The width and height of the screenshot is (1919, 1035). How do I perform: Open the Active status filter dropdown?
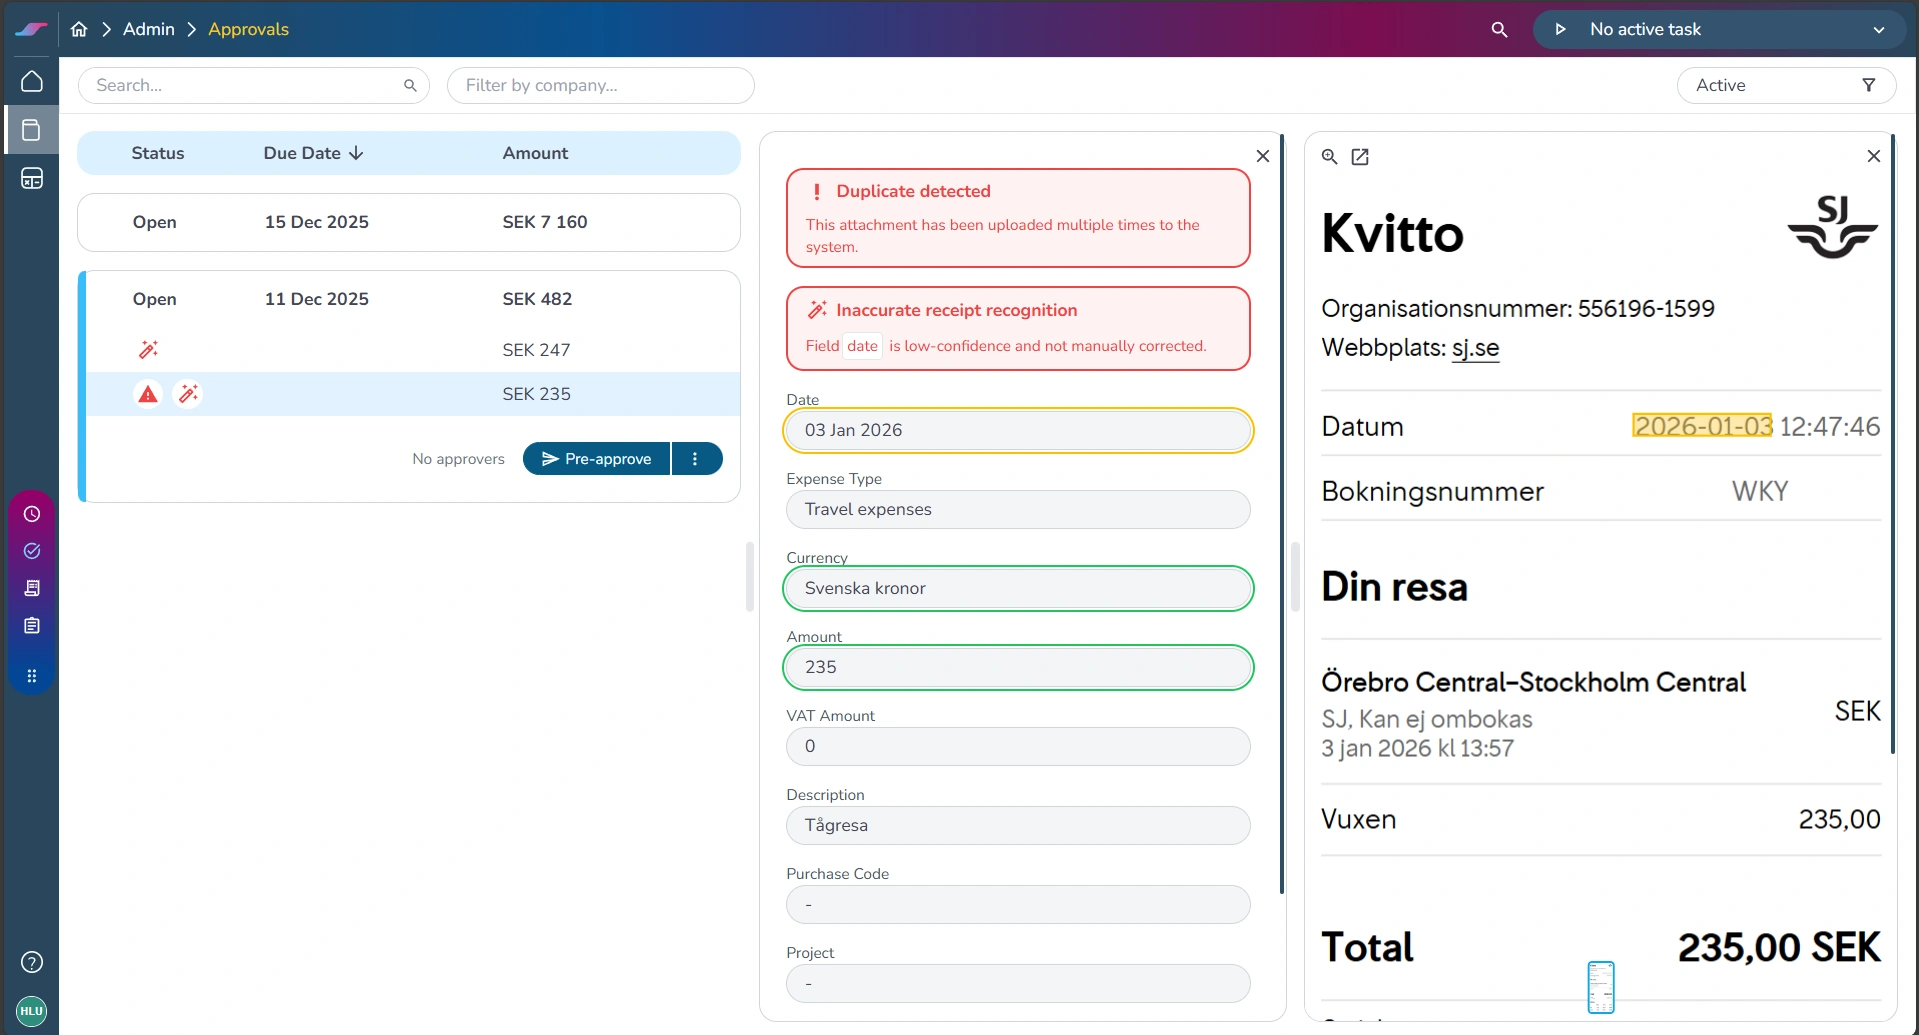click(x=1786, y=85)
